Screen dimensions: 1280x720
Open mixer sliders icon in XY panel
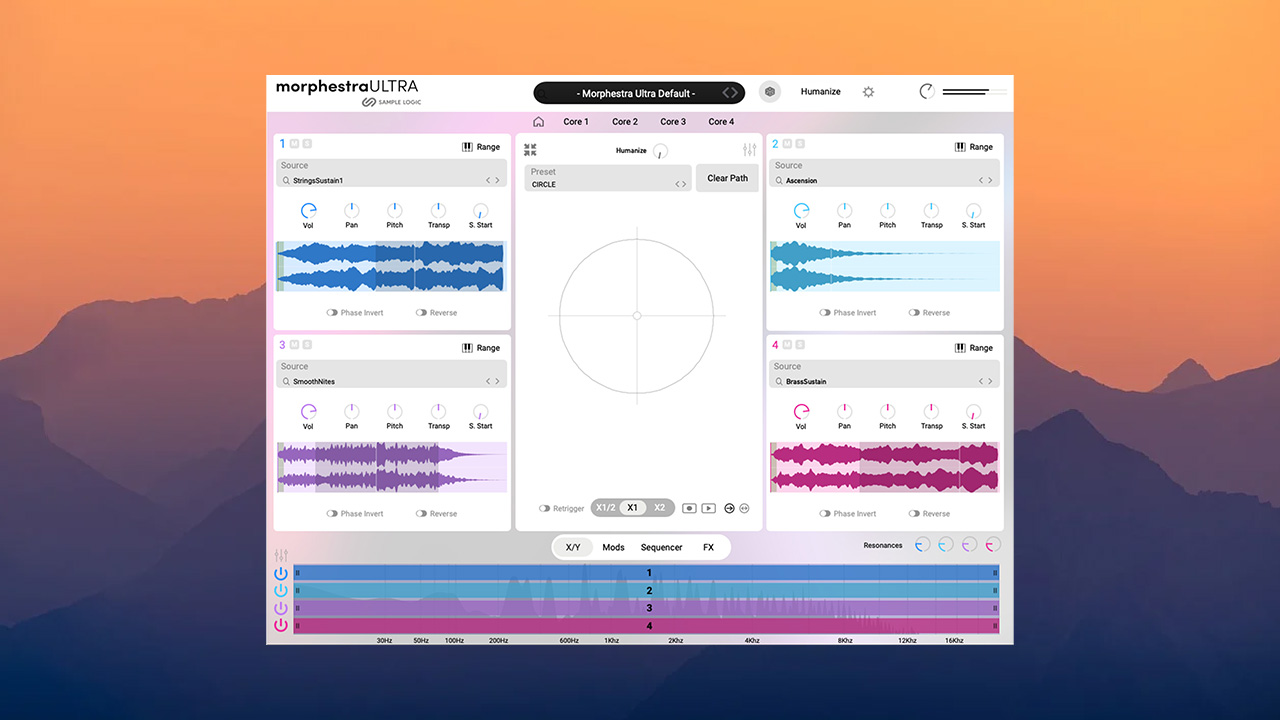point(749,150)
